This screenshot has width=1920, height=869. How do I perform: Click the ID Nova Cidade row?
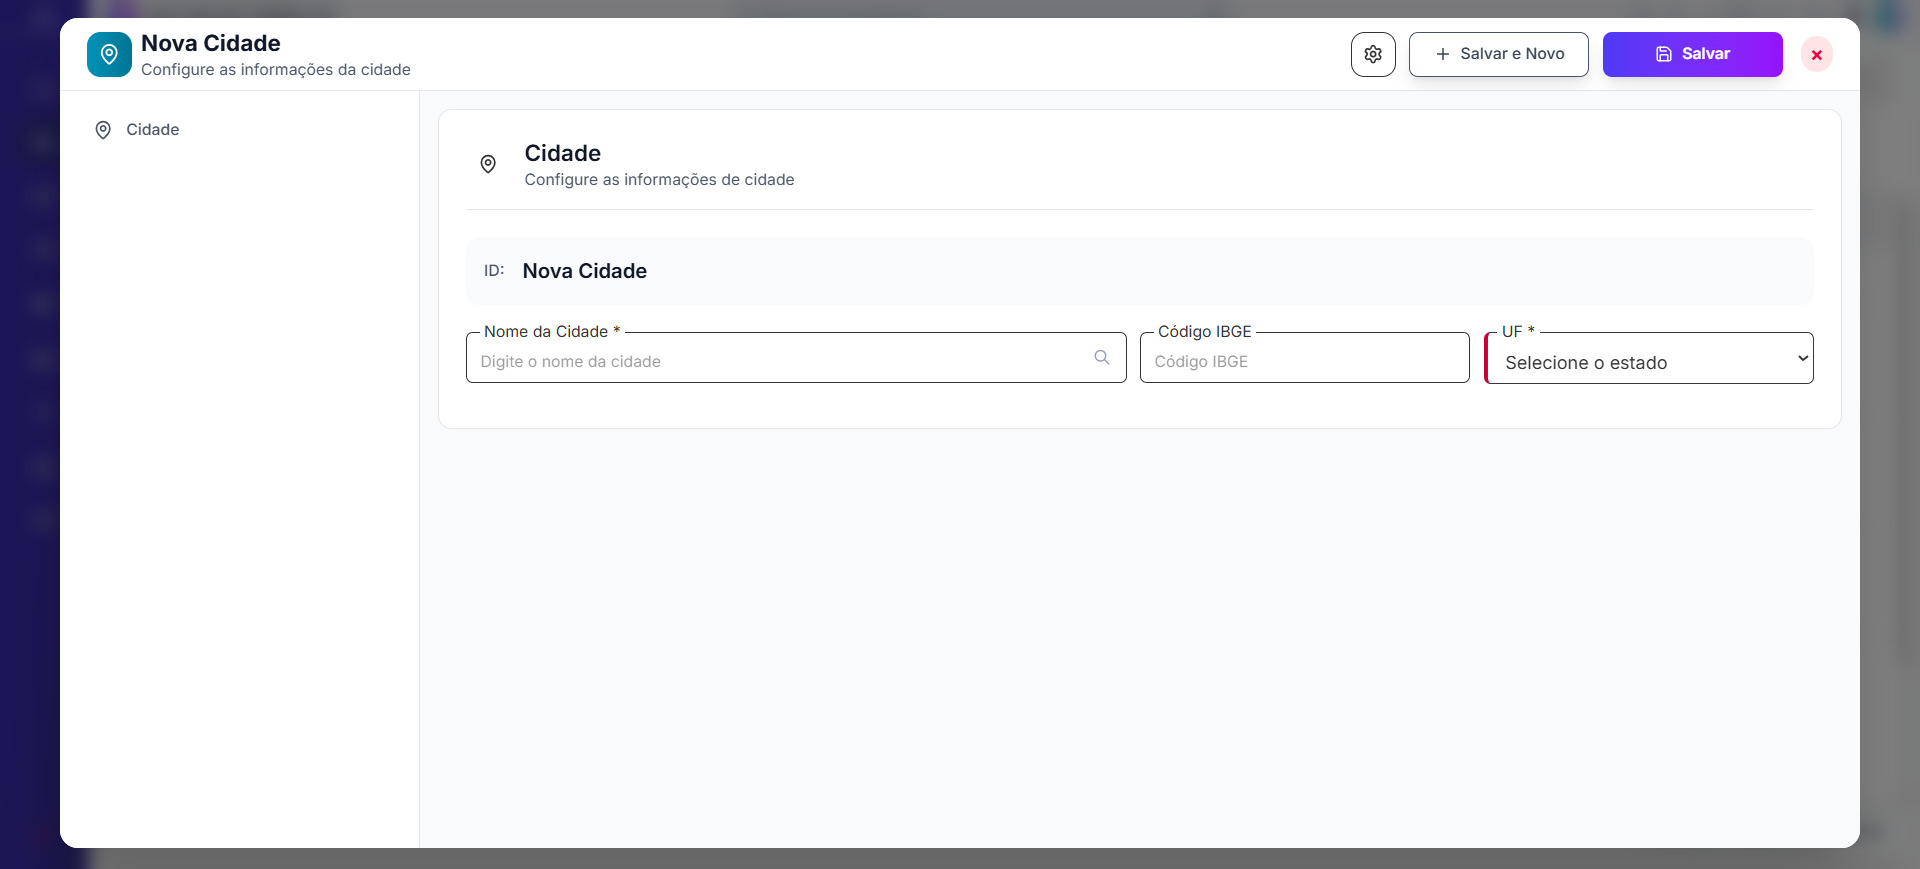[1138, 271]
